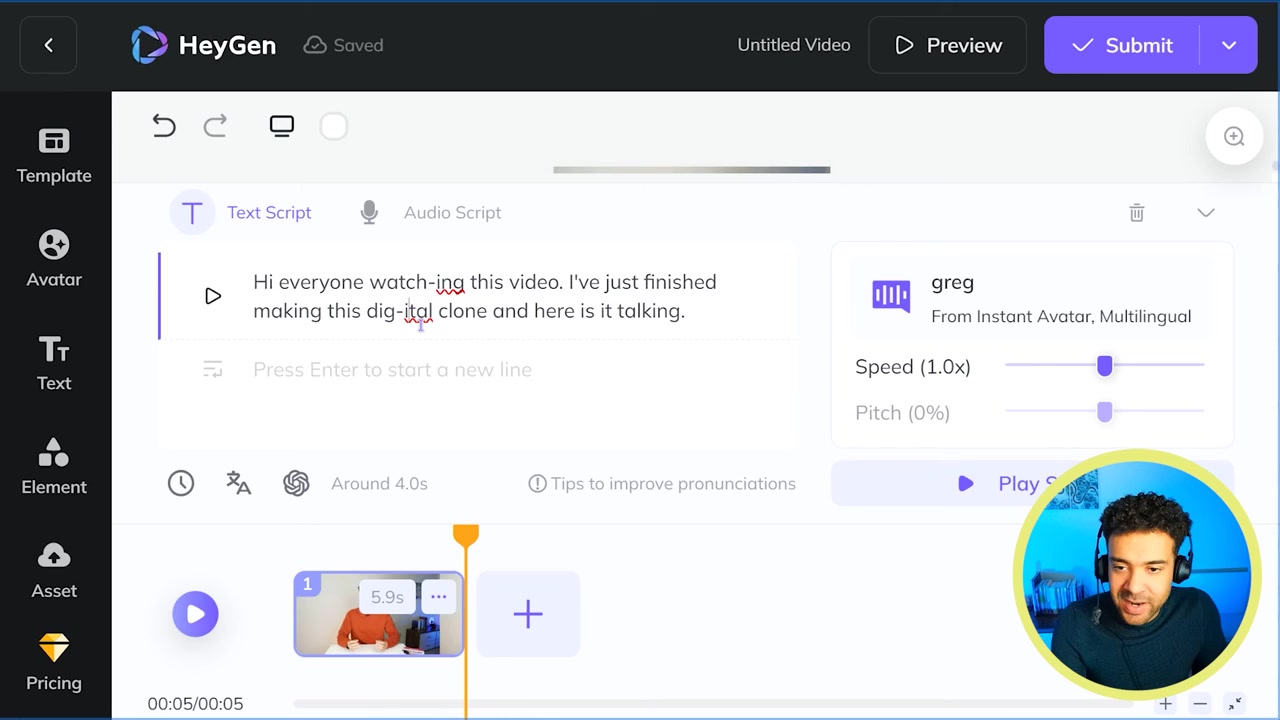Click the Saved cloud status icon
The width and height of the screenshot is (1280, 720).
315,45
